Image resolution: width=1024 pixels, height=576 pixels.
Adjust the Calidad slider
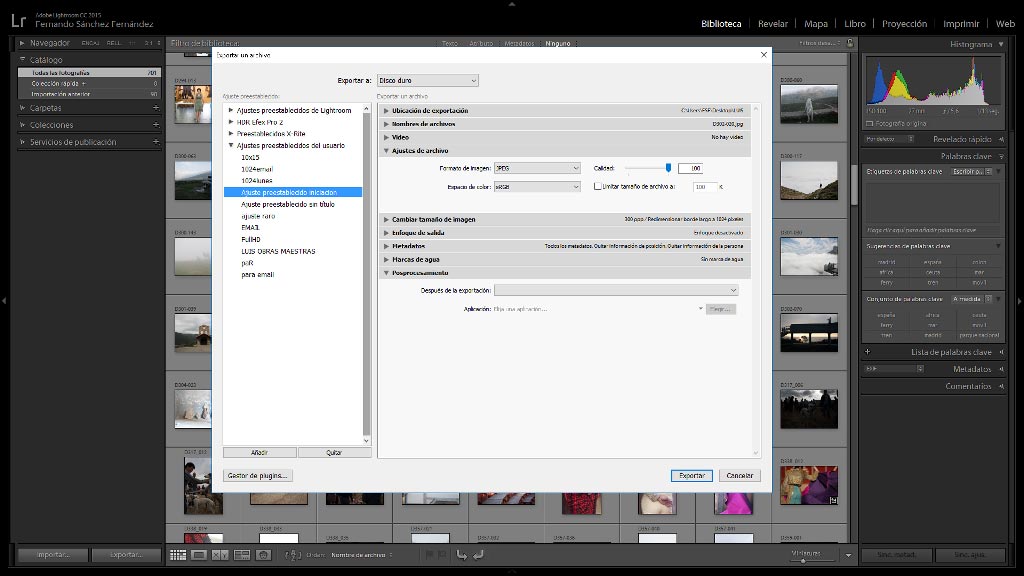pyautogui.click(x=668, y=168)
